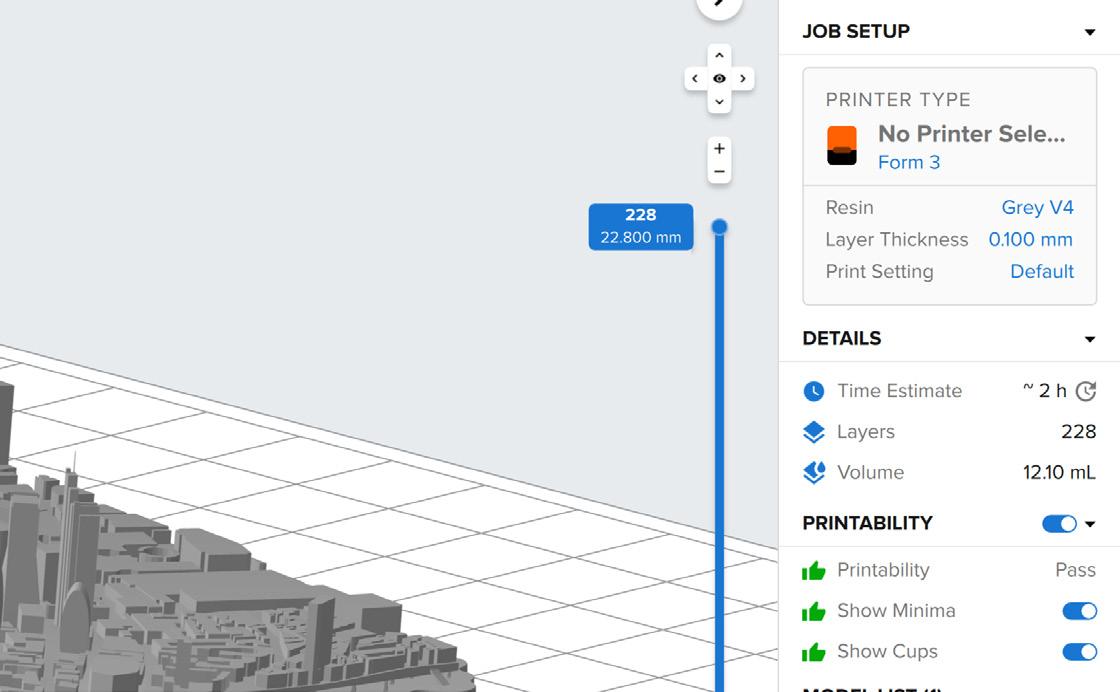Click the 228 / 22.800 mm layer label
The width and height of the screenshot is (1120, 692).
pos(641,226)
